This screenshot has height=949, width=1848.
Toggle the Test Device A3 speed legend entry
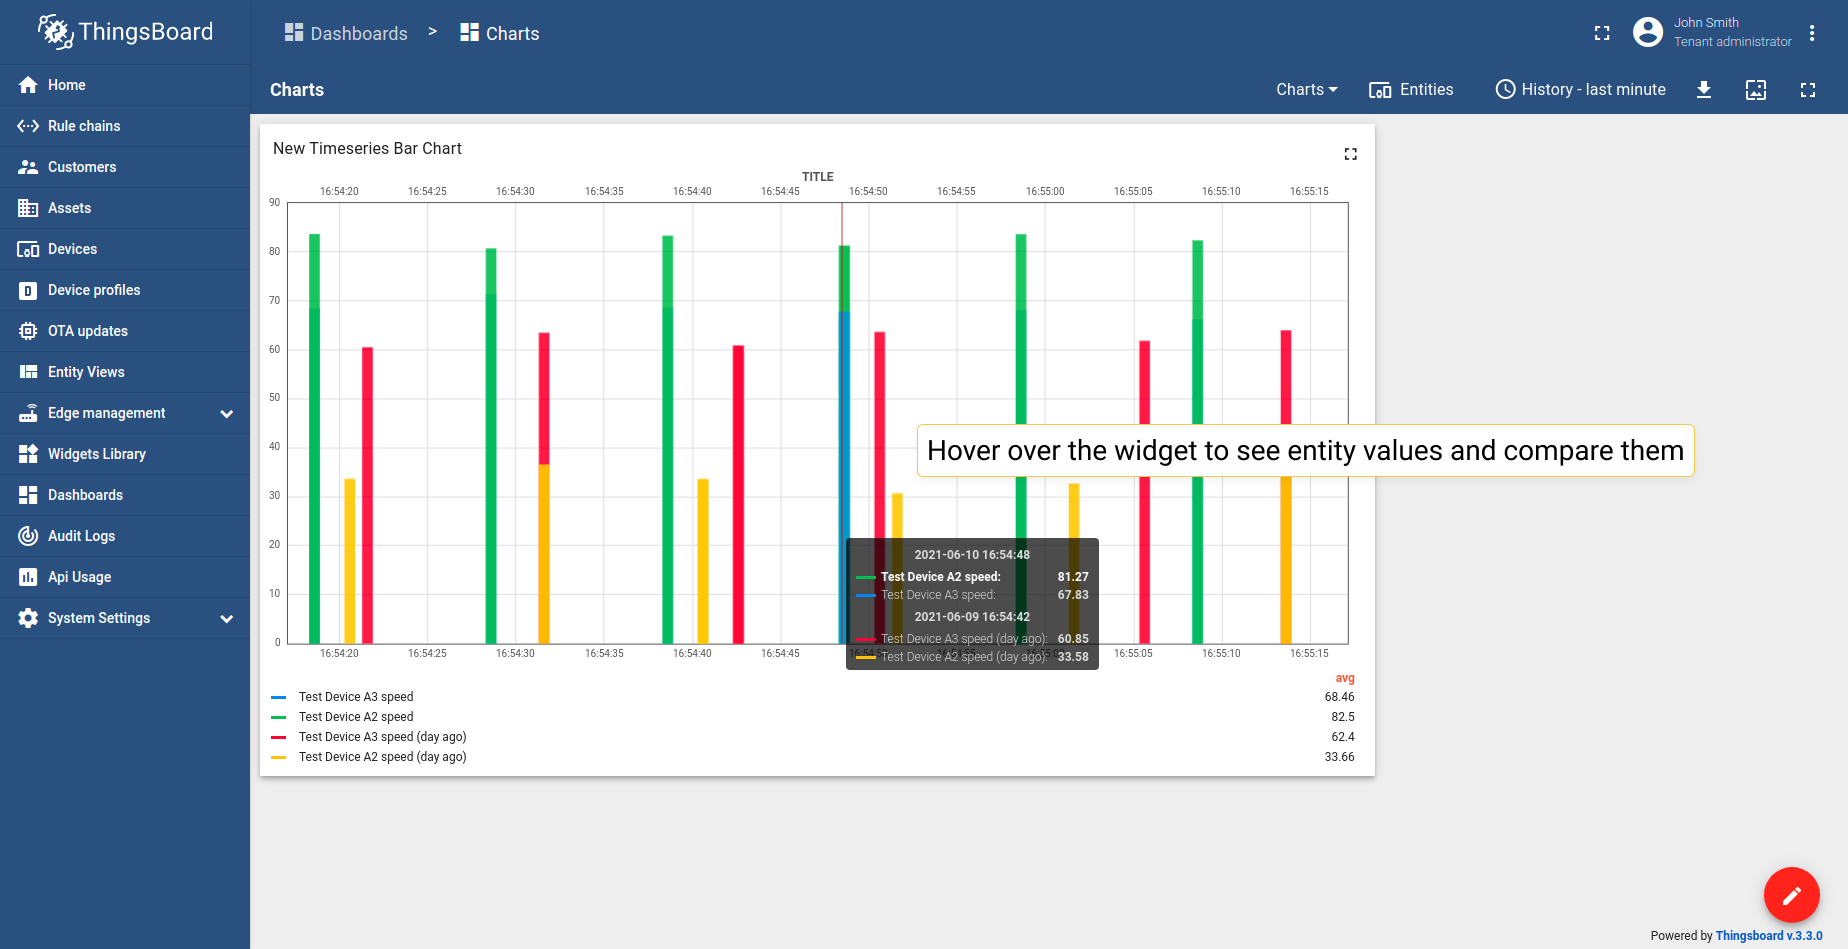coord(355,696)
